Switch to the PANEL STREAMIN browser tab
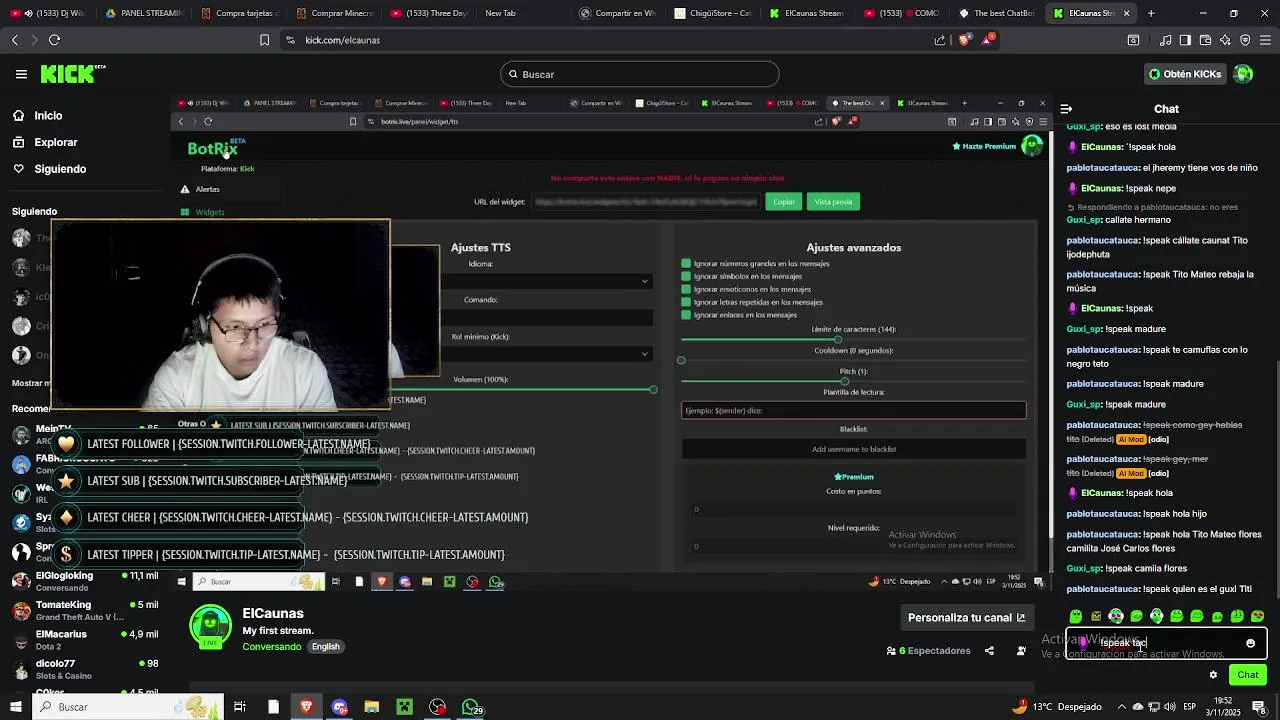The width and height of the screenshot is (1280, 720). (x=144, y=13)
